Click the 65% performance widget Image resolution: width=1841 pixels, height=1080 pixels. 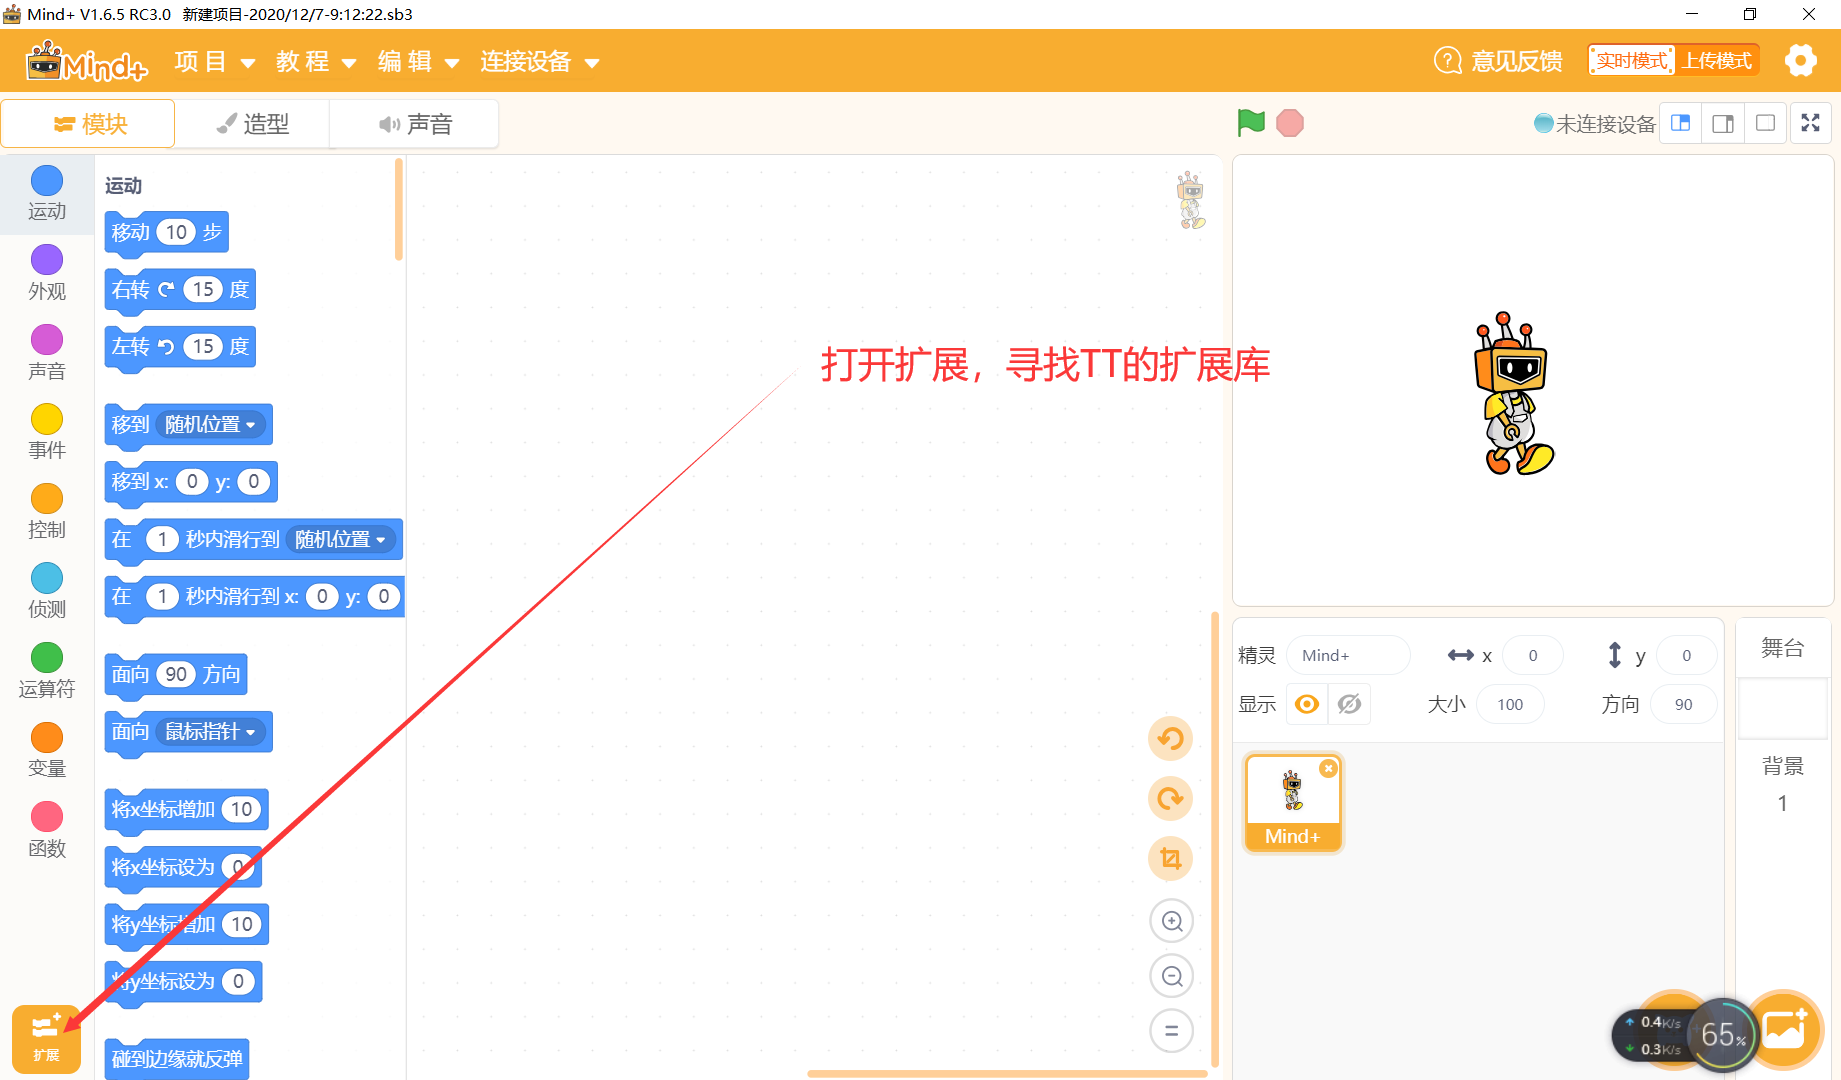(1723, 1034)
